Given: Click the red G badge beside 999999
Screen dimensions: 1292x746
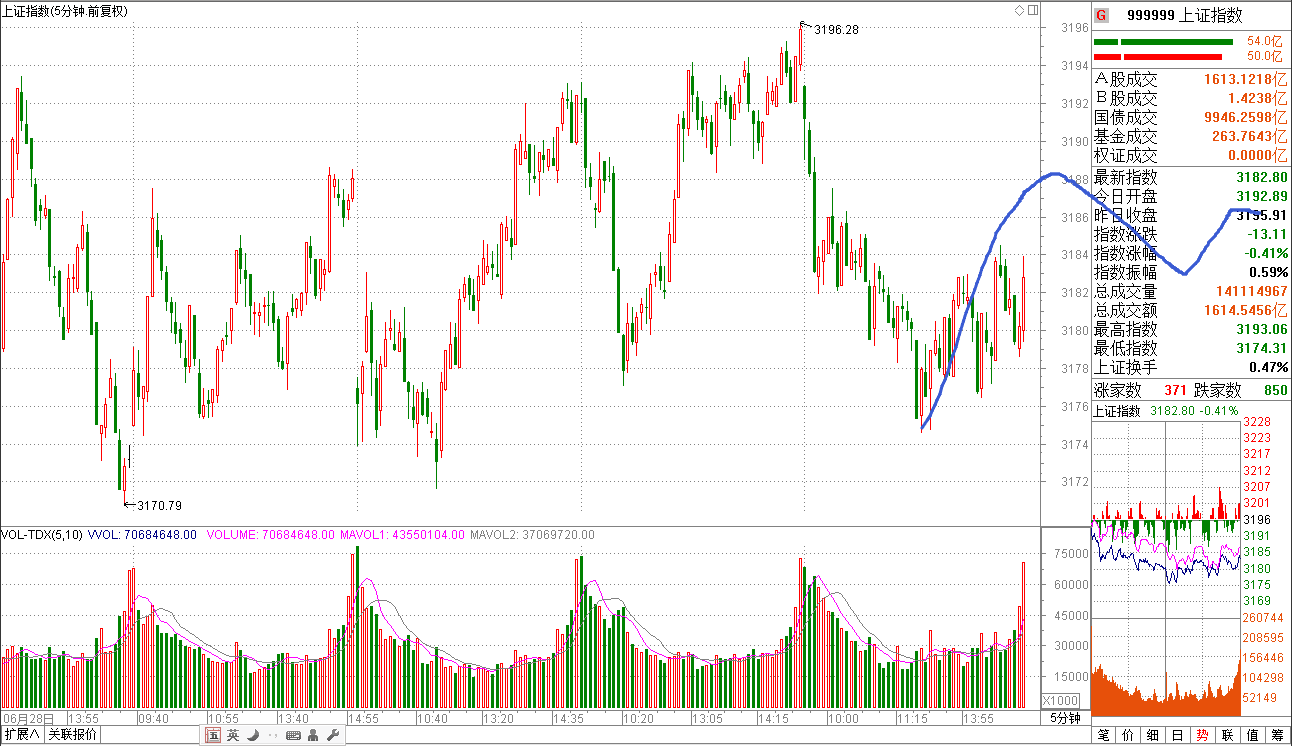Looking at the screenshot, I should pos(1101,15).
